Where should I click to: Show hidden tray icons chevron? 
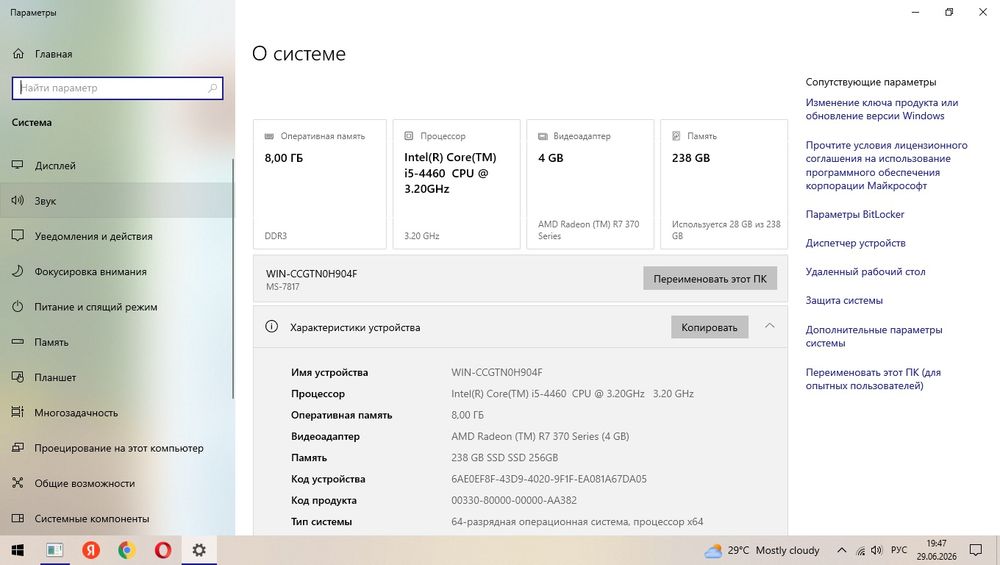tap(842, 550)
